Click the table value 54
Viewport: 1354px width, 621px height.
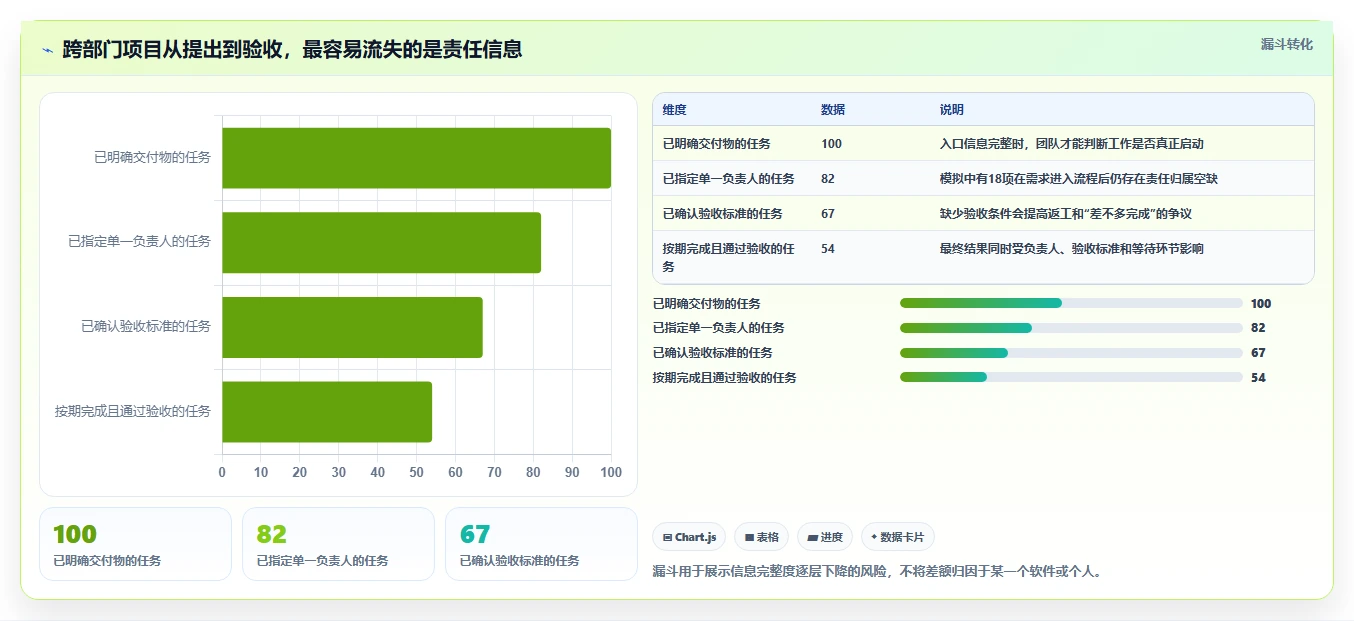coord(828,249)
